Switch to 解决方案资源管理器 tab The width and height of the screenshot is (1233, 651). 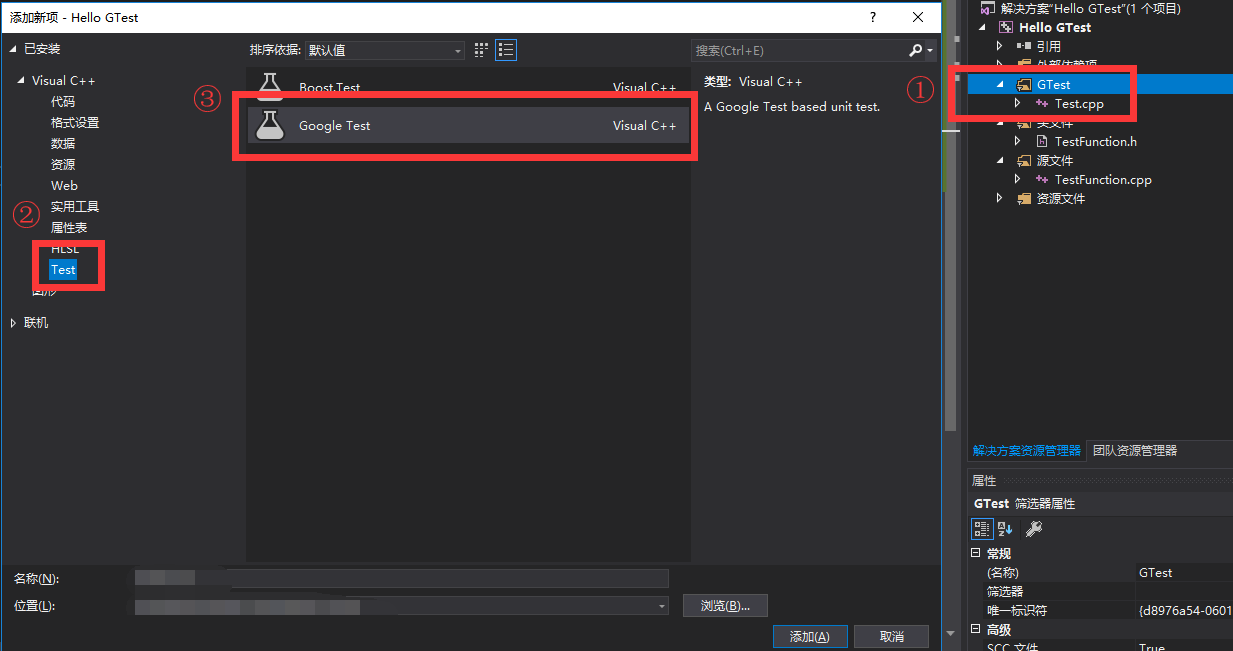[x=1026, y=450]
